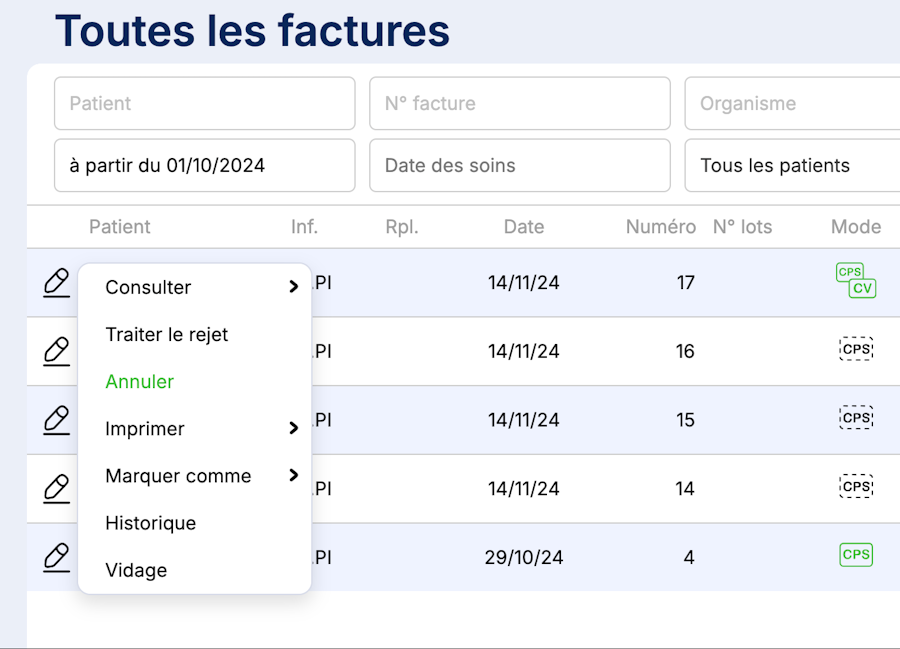Screen dimensions: 900x649
Task: Click the edit pencil icon for invoice 16
Action: click(57, 351)
